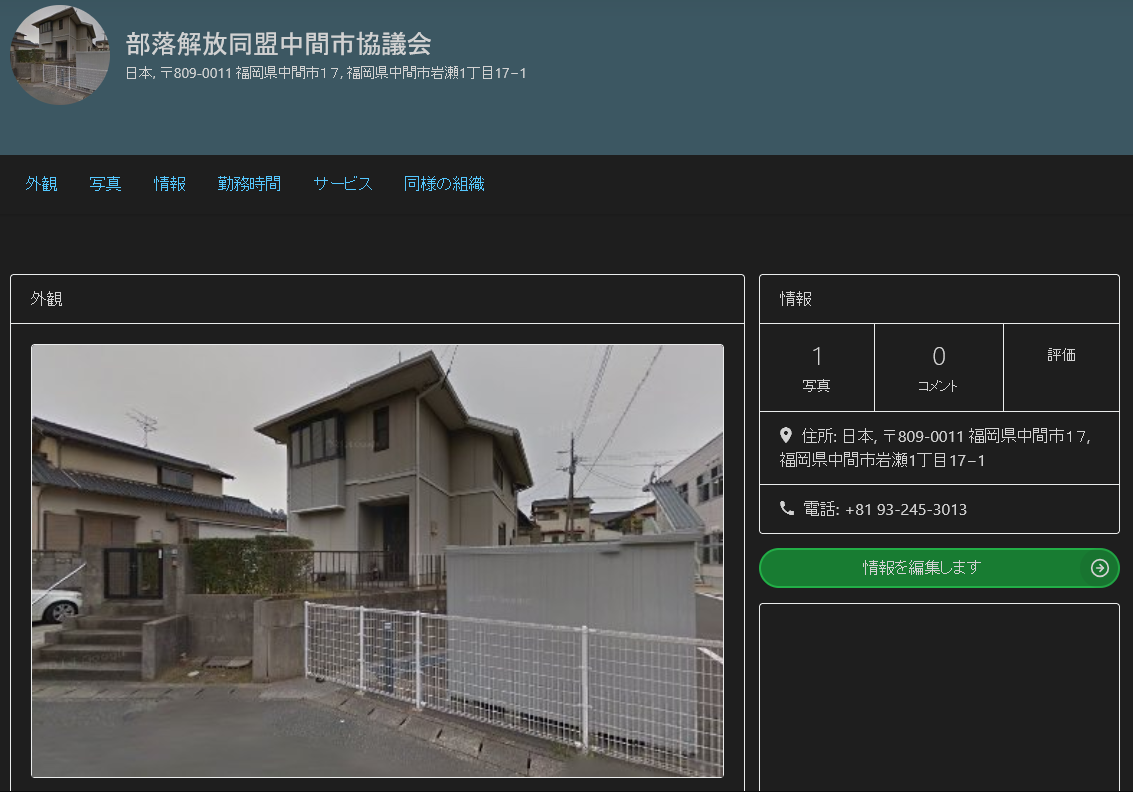Go to the 外観 navigation link

pos(41,184)
